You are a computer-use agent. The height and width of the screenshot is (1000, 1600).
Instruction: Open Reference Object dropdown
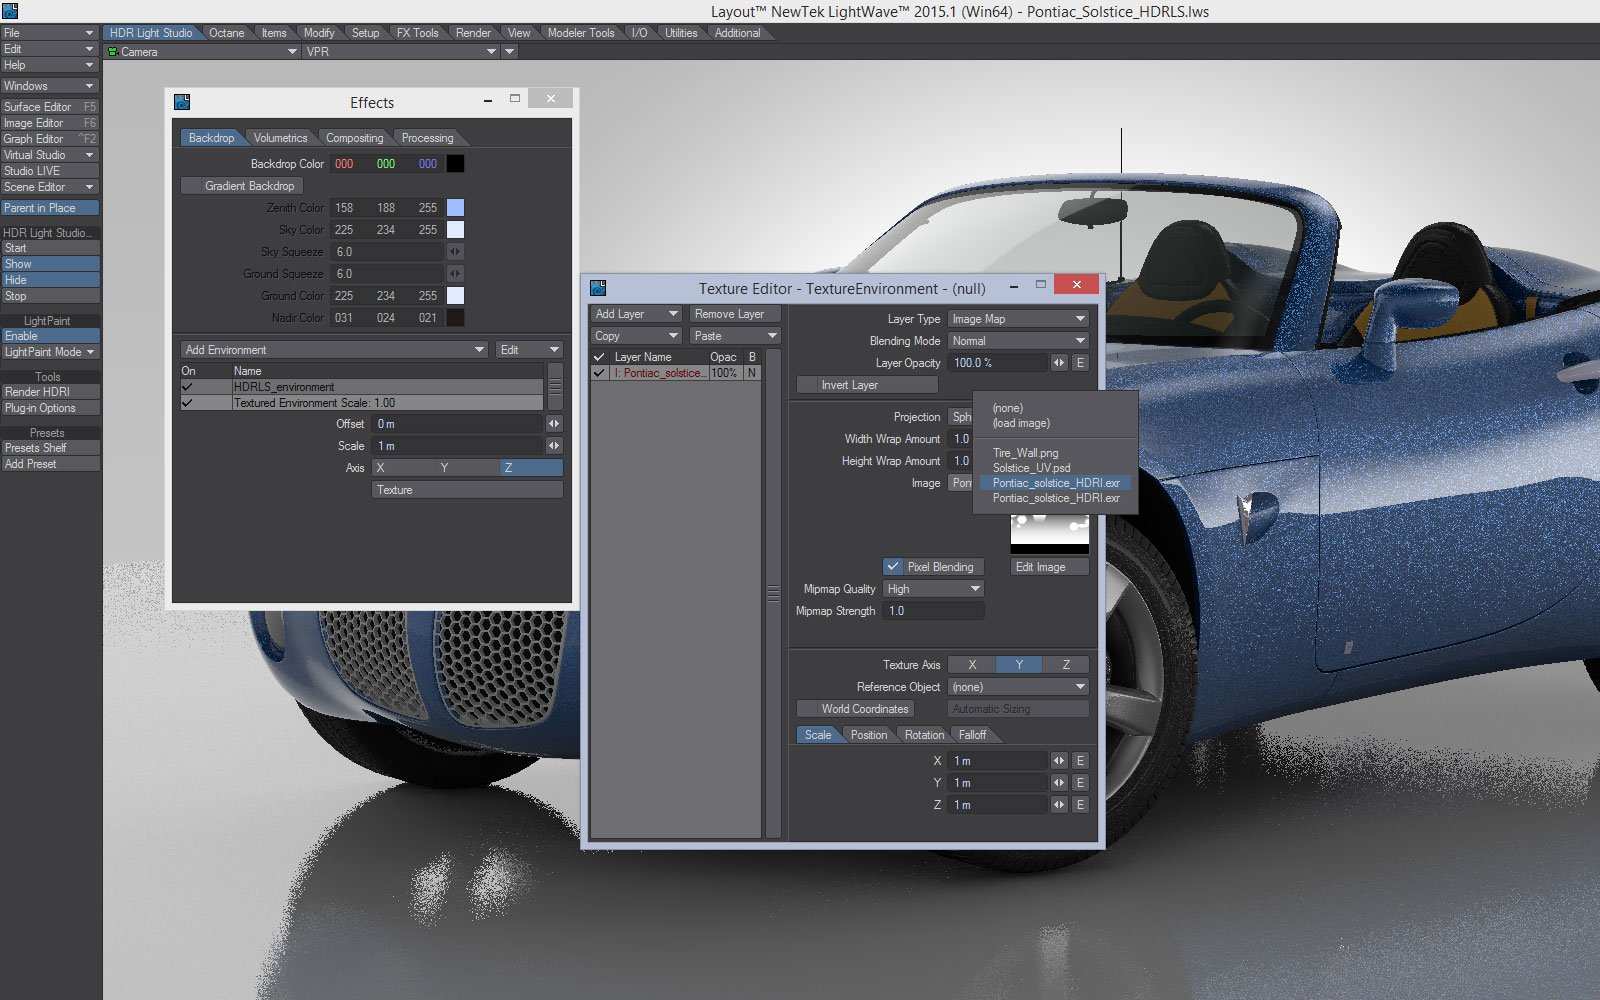[1018, 687]
